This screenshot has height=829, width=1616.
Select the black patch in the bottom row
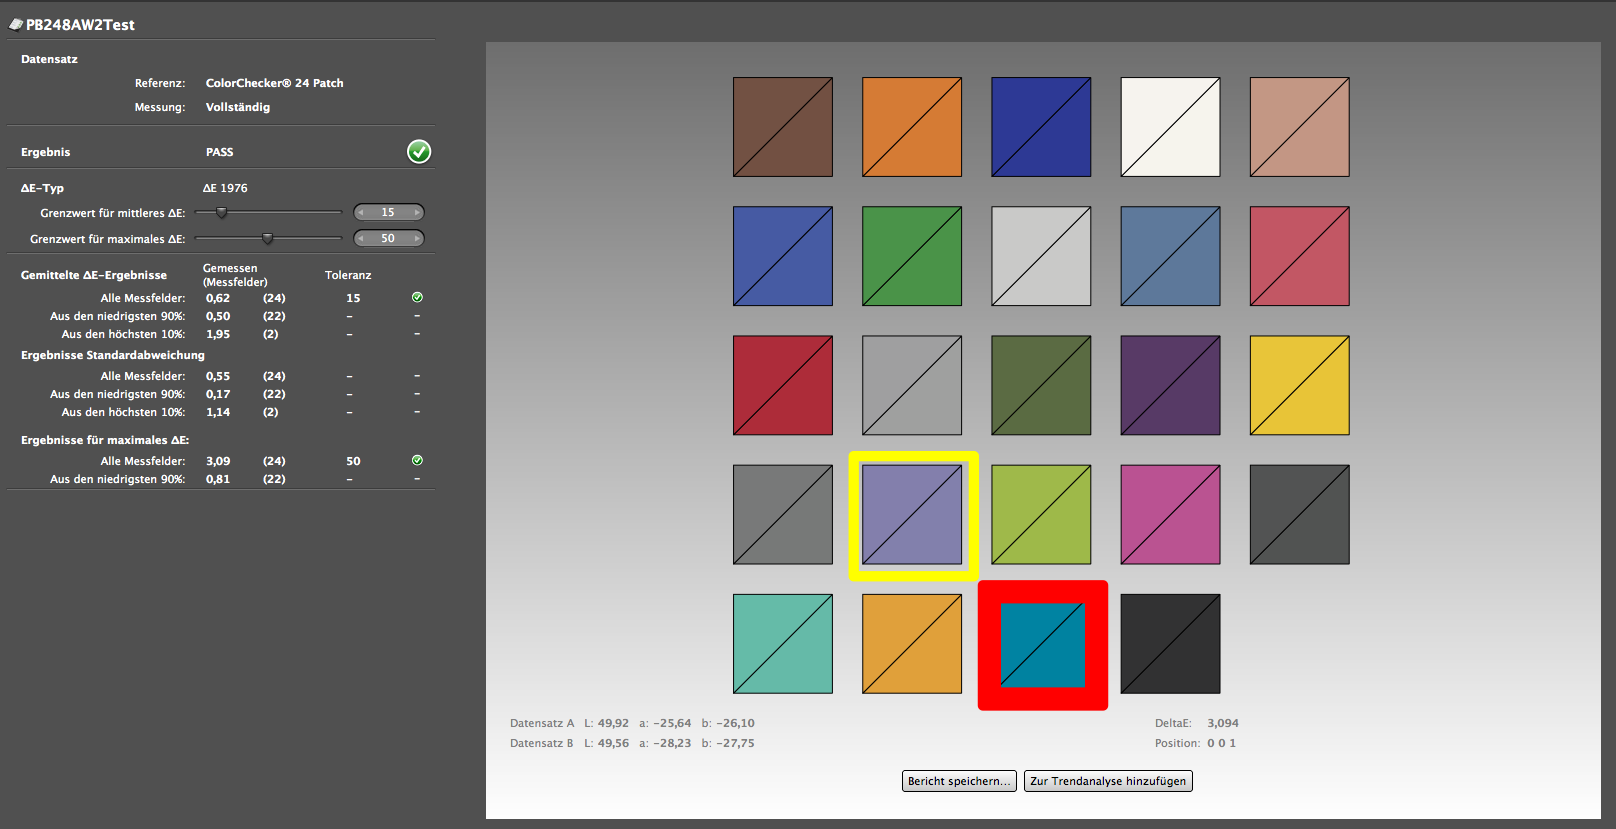click(x=1170, y=644)
